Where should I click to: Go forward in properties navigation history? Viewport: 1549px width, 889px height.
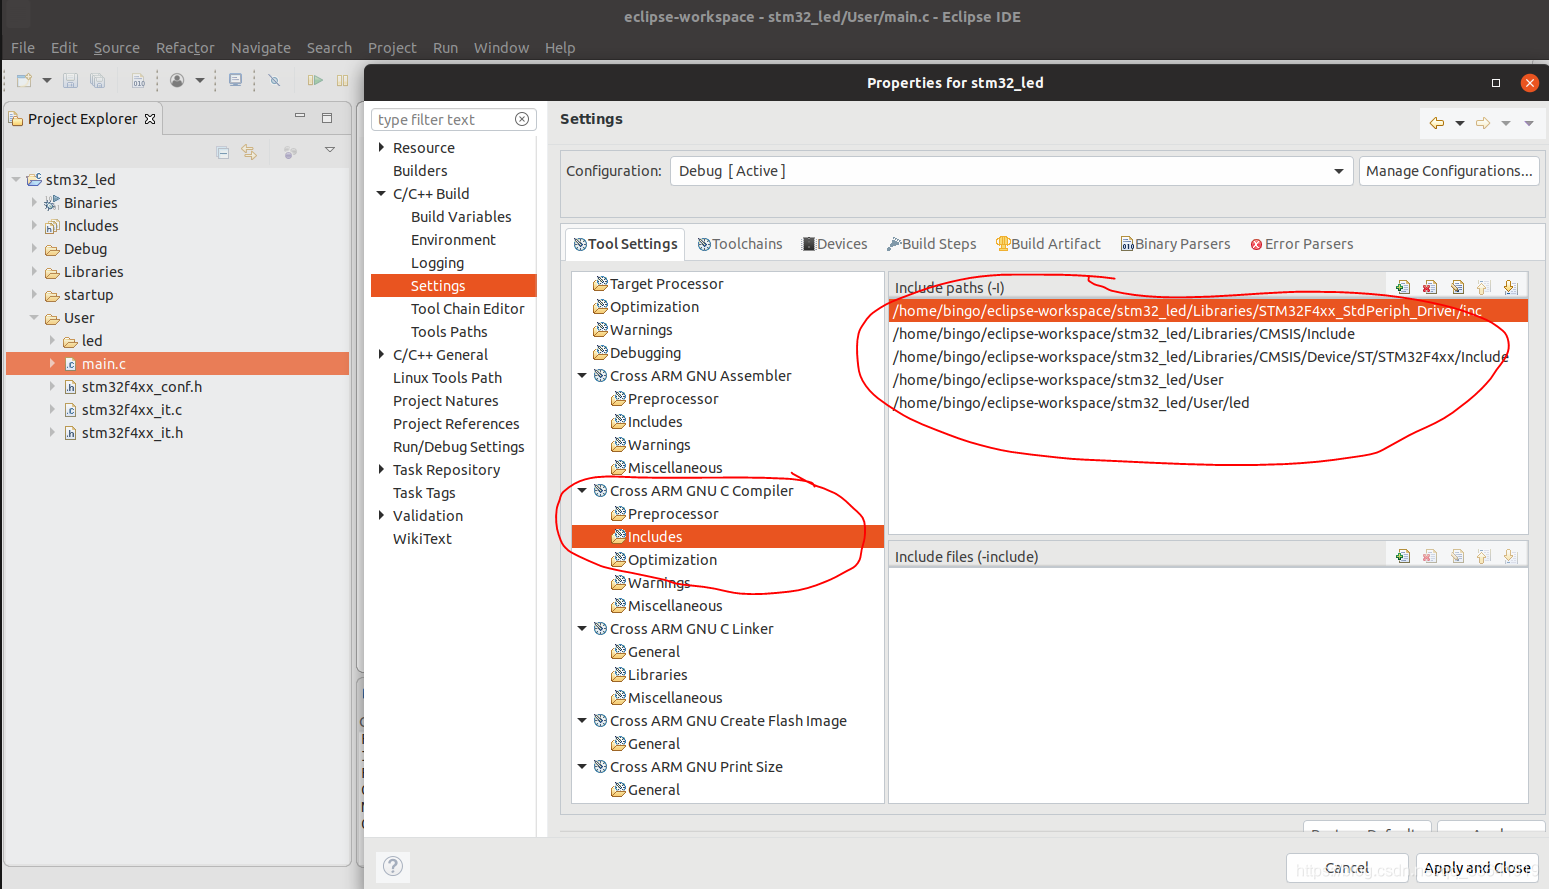(x=1483, y=123)
